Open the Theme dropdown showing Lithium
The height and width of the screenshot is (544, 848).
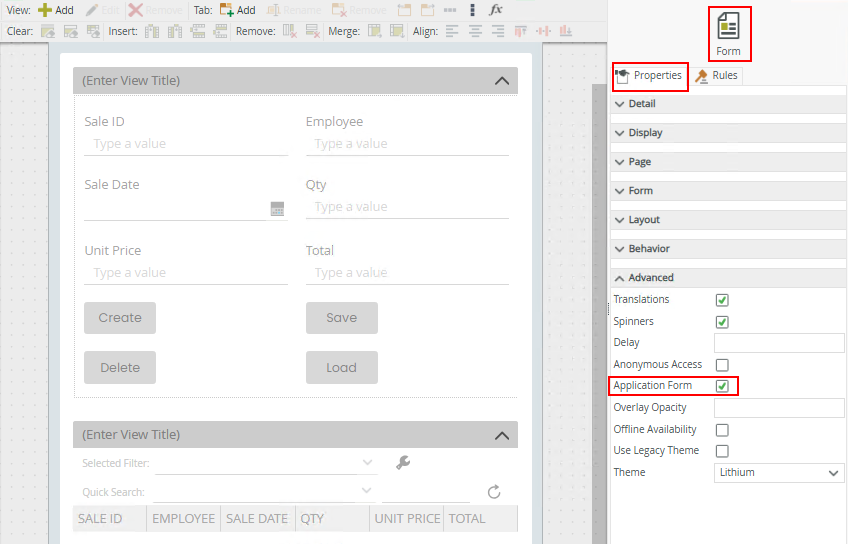click(x=779, y=473)
